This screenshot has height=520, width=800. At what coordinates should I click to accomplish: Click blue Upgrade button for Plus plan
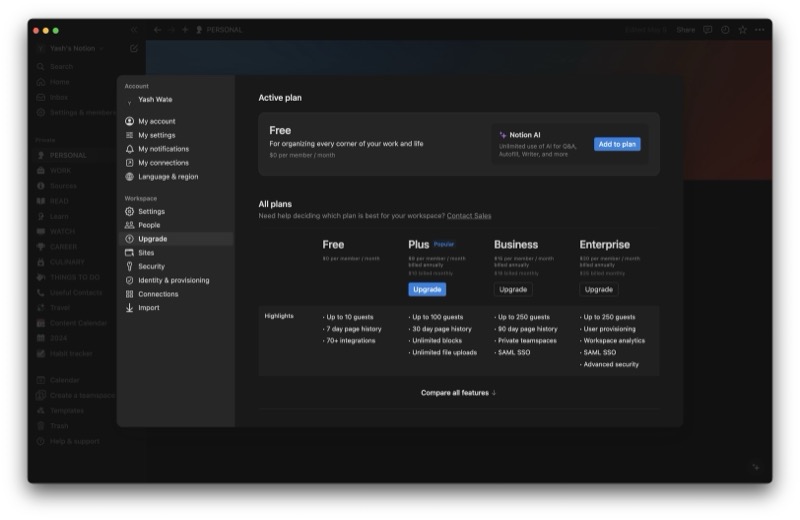pyautogui.click(x=427, y=289)
